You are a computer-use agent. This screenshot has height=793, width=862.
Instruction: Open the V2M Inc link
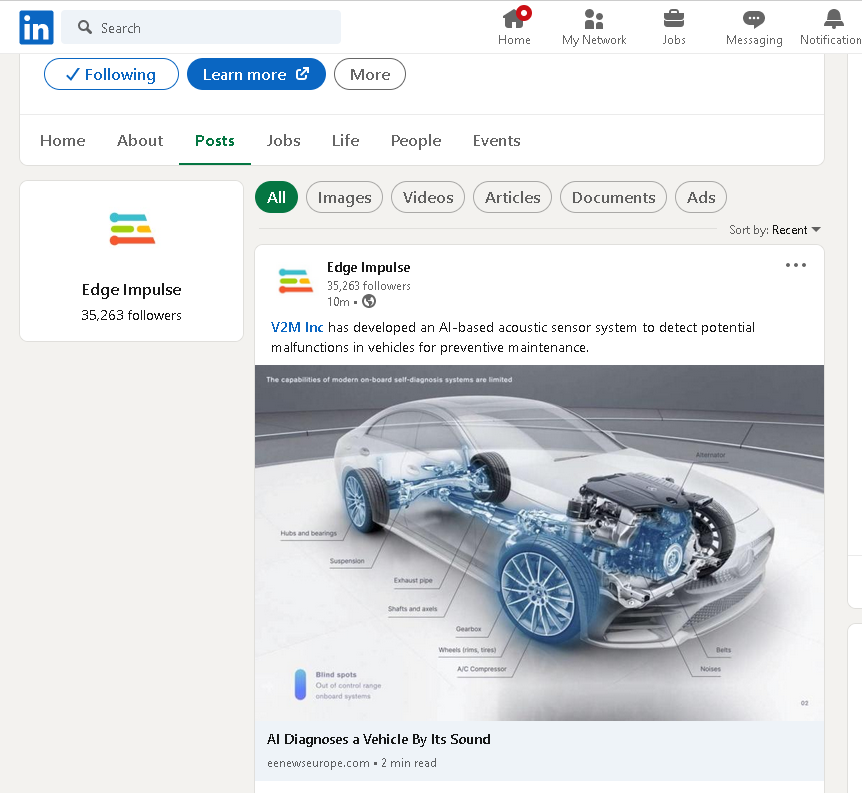(x=297, y=327)
